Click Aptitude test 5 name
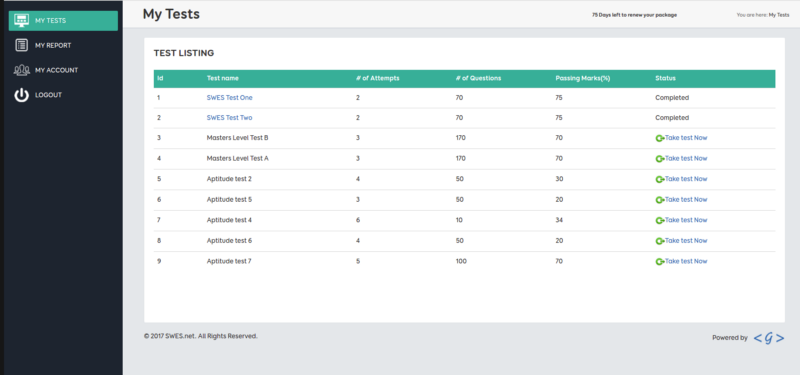 pos(229,199)
